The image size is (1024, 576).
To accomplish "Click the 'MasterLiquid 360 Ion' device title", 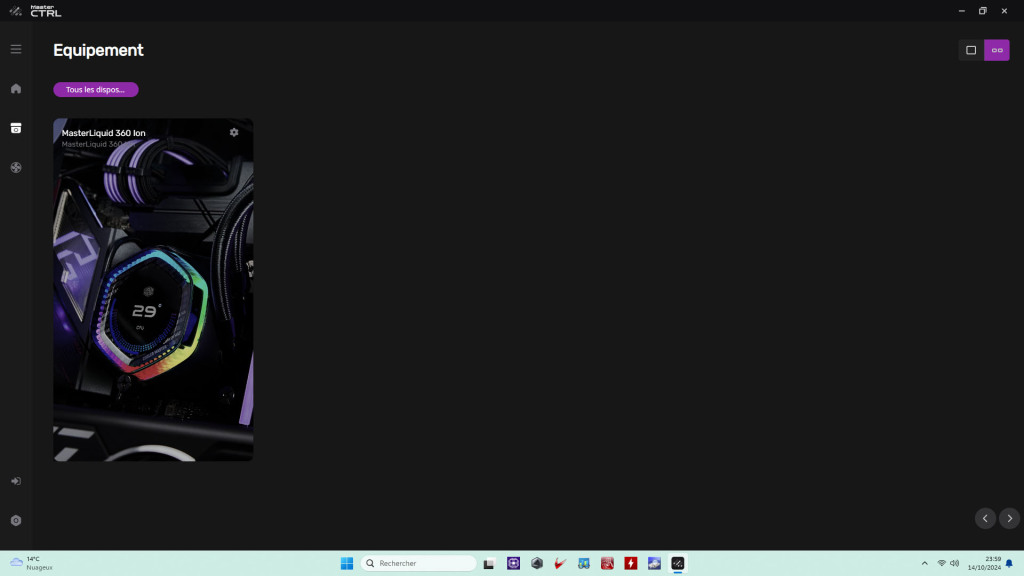I will pos(103,133).
